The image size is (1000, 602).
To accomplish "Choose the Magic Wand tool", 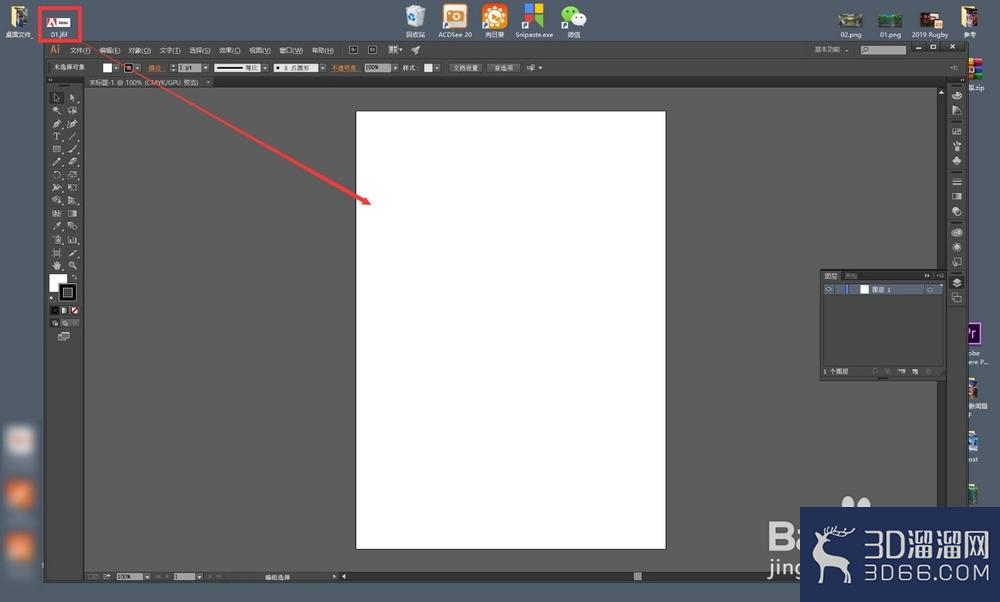I will pos(57,110).
